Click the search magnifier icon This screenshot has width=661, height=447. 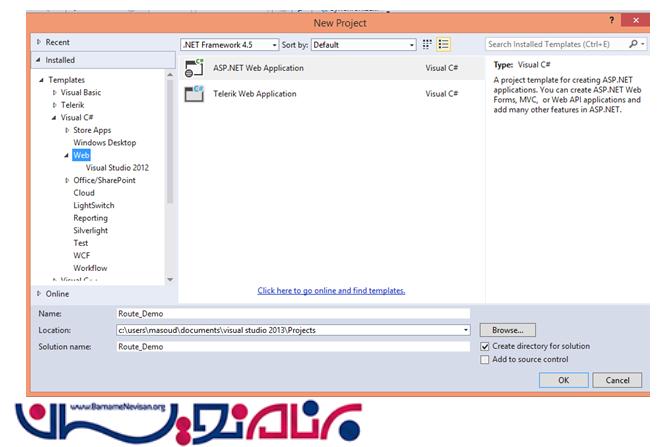(633, 44)
